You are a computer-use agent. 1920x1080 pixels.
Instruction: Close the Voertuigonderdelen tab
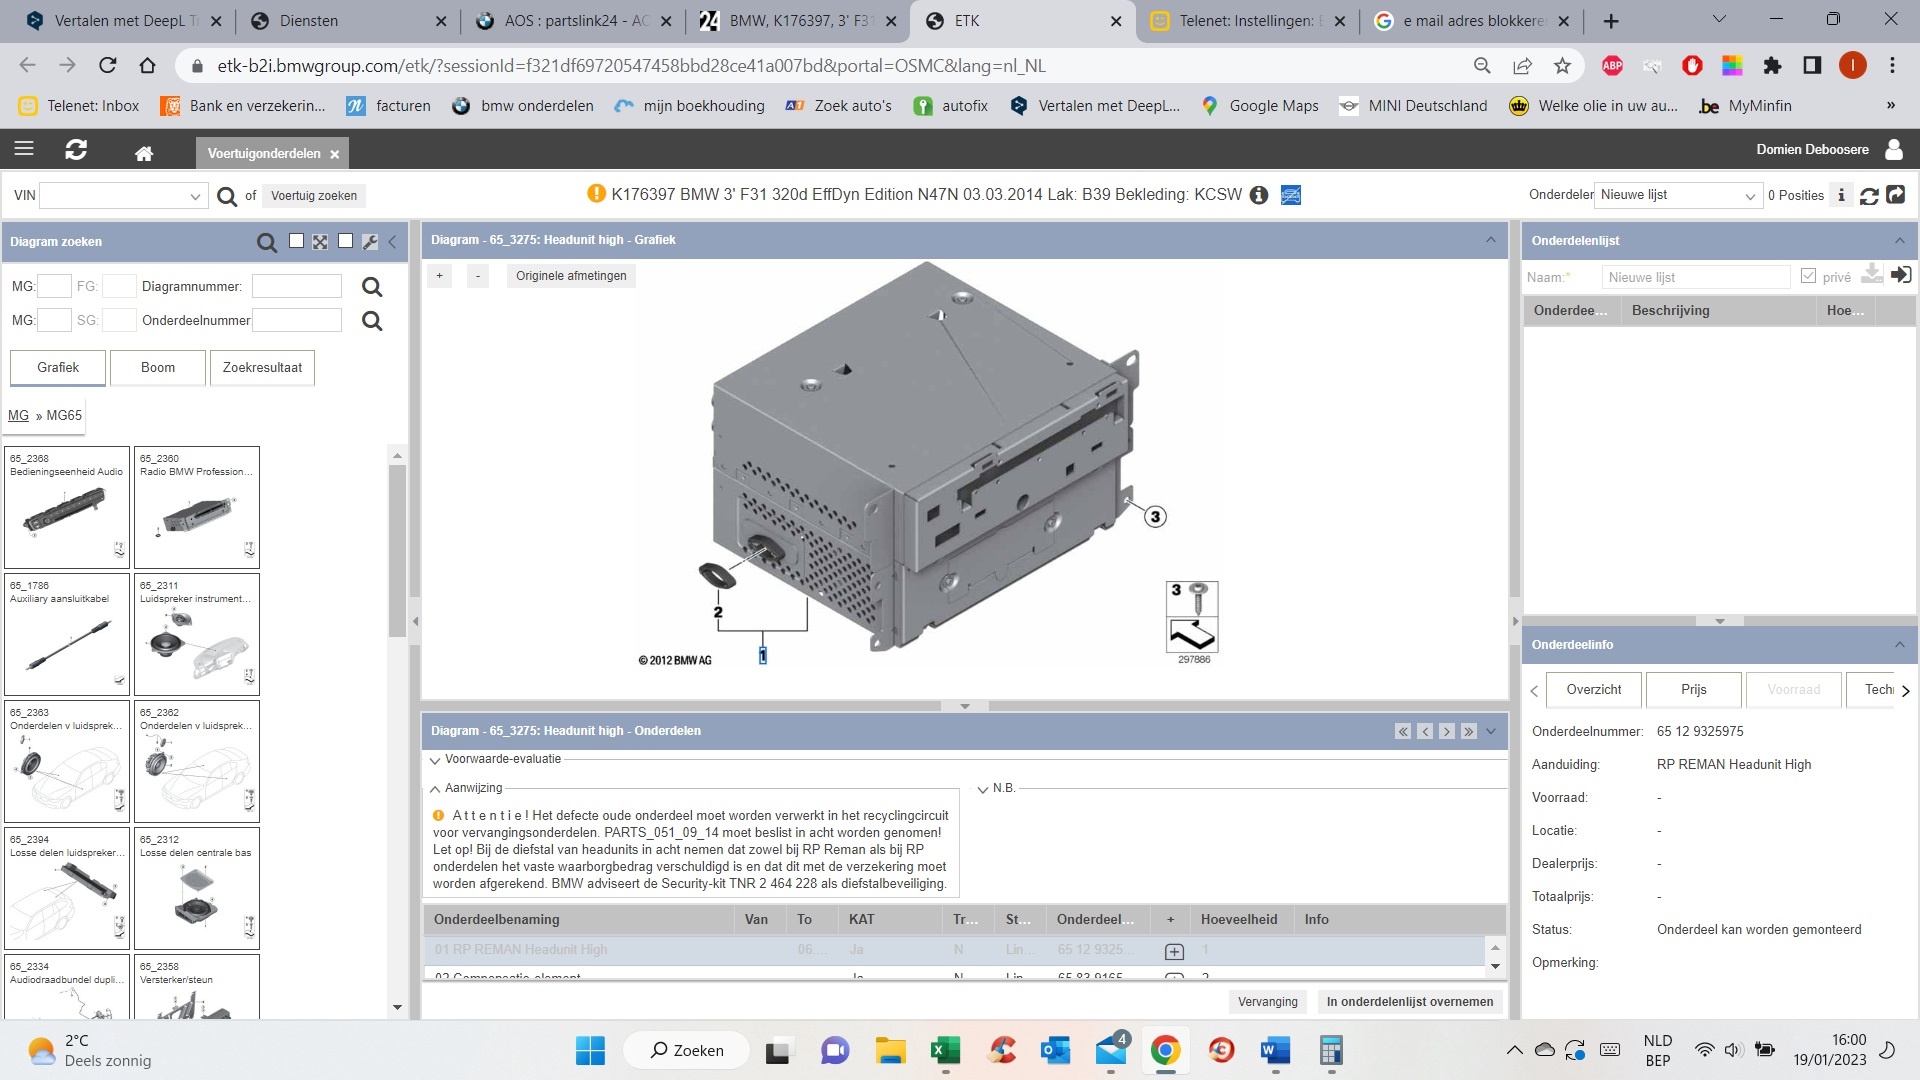click(x=335, y=154)
